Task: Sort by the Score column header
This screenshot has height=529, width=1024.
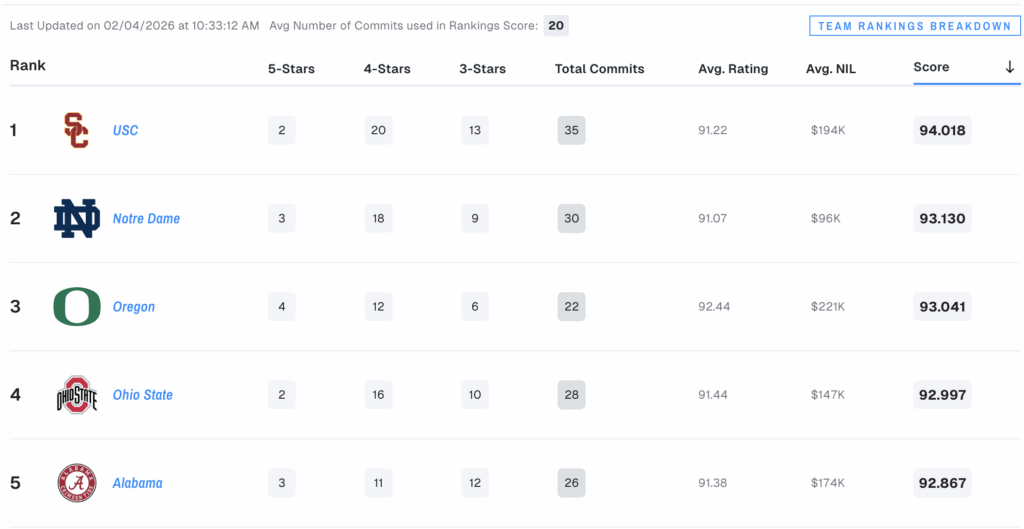Action: [x=931, y=67]
